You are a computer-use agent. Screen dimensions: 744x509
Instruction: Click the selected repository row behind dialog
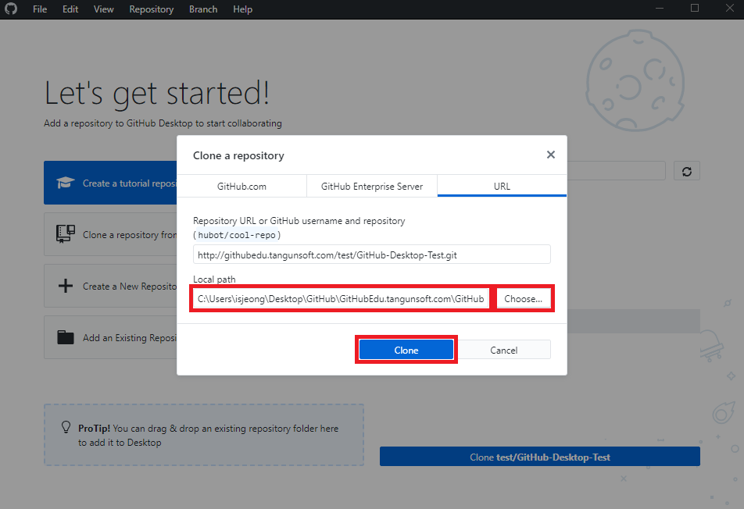click(633, 321)
